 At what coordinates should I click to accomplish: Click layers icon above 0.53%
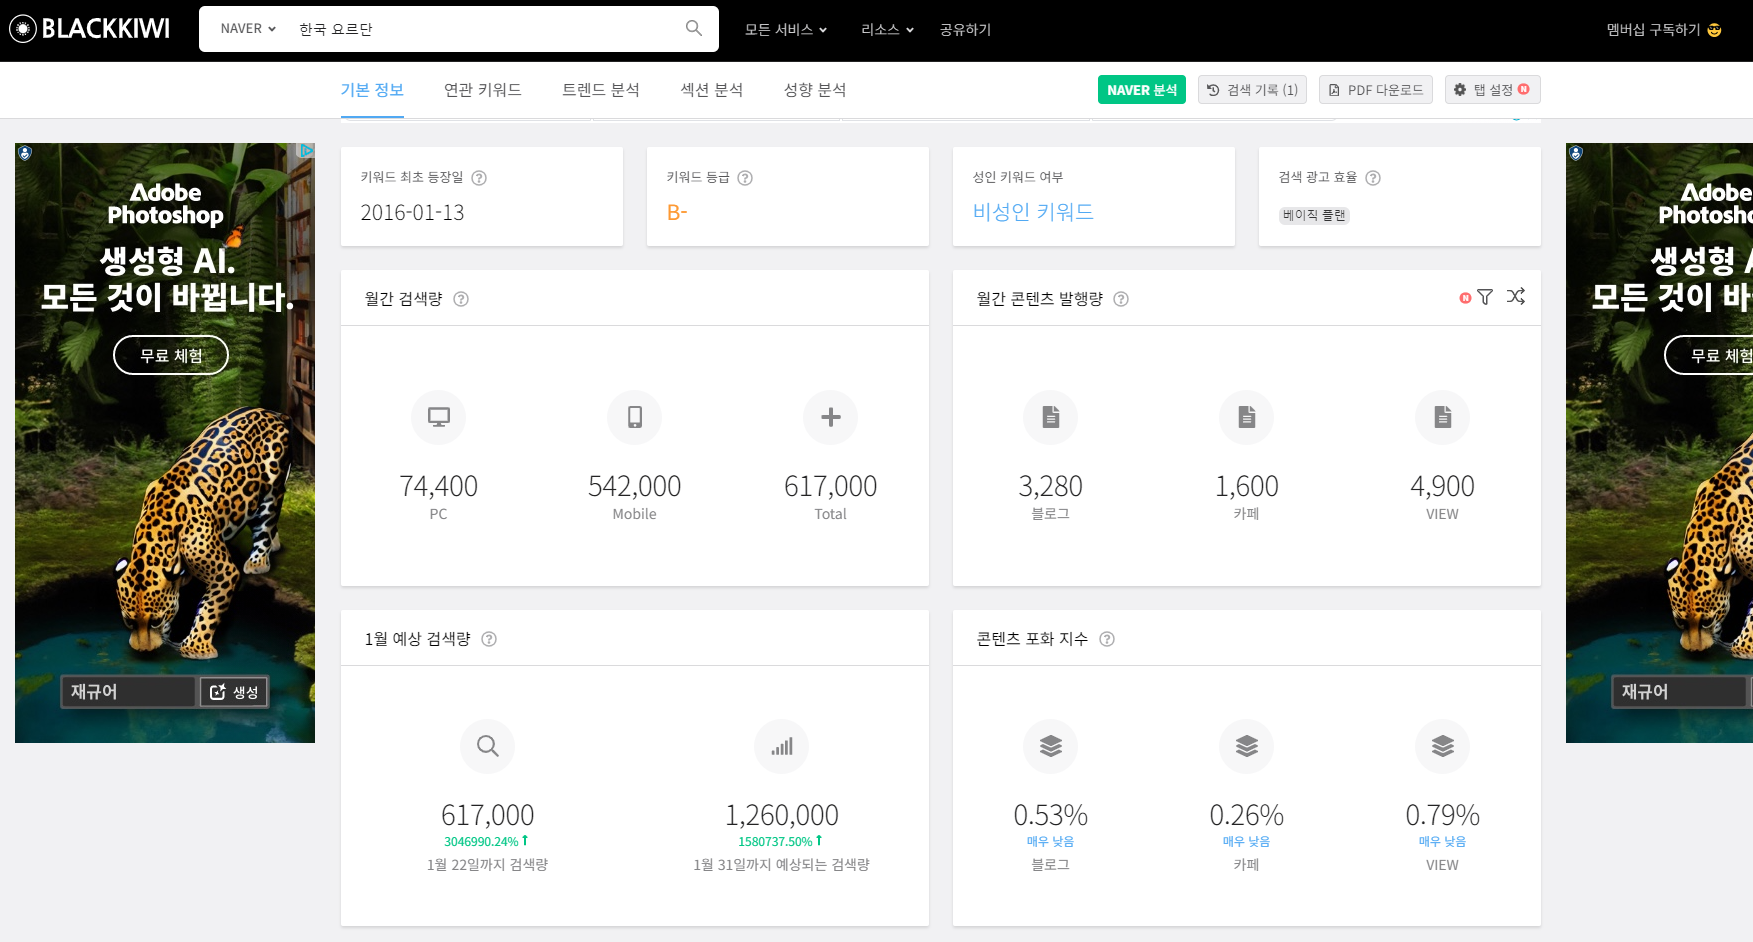pyautogui.click(x=1051, y=746)
